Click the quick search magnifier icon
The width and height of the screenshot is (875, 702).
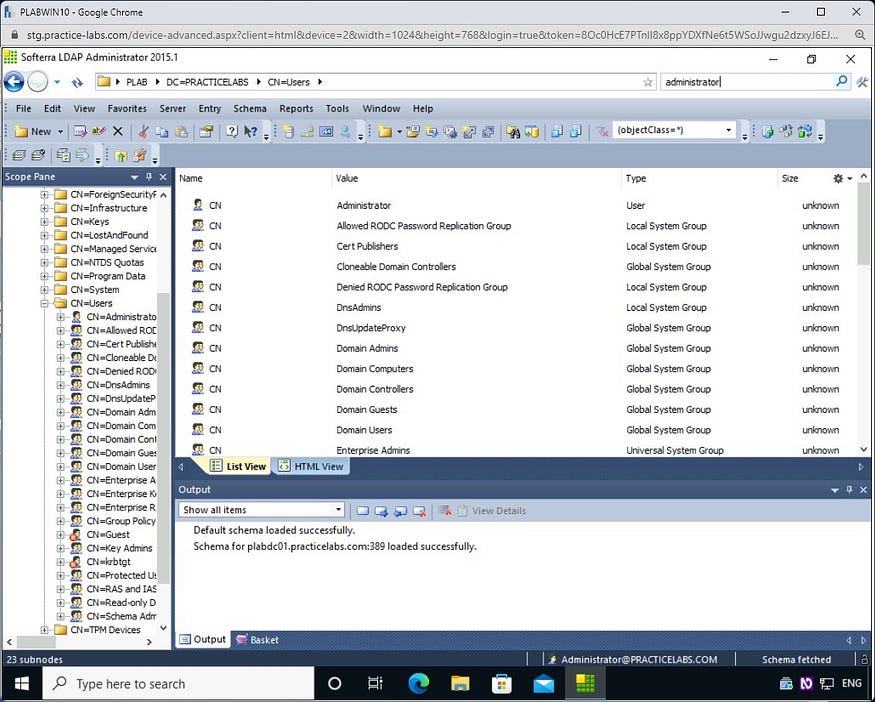[841, 81]
